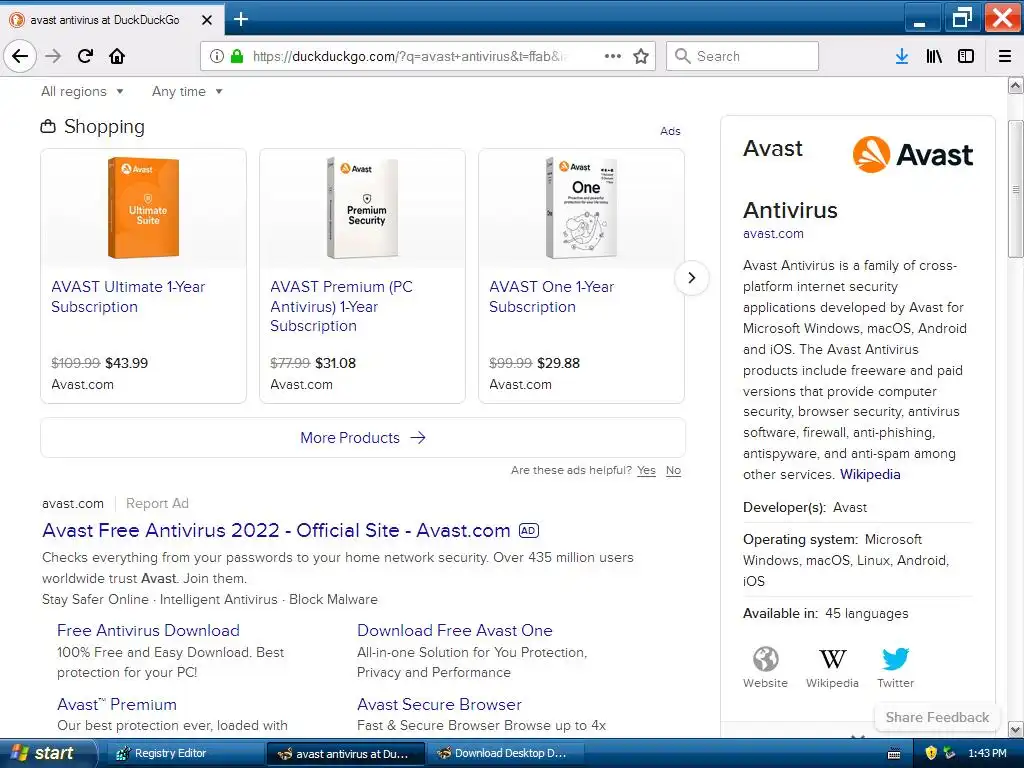Screen dimensions: 1024x768
Task: Toggle the browser sidebar view
Action: coord(966,56)
